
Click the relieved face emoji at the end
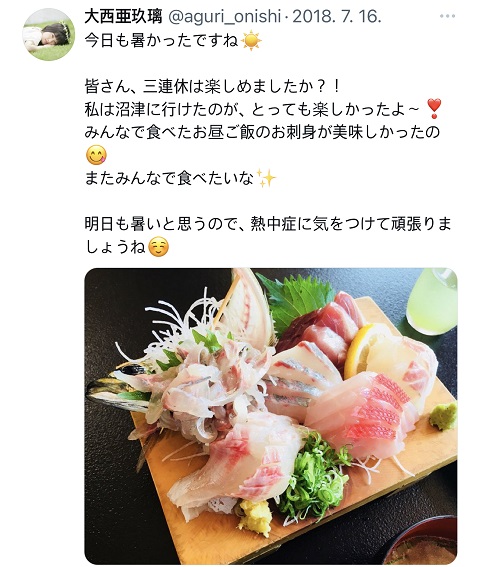point(159,247)
